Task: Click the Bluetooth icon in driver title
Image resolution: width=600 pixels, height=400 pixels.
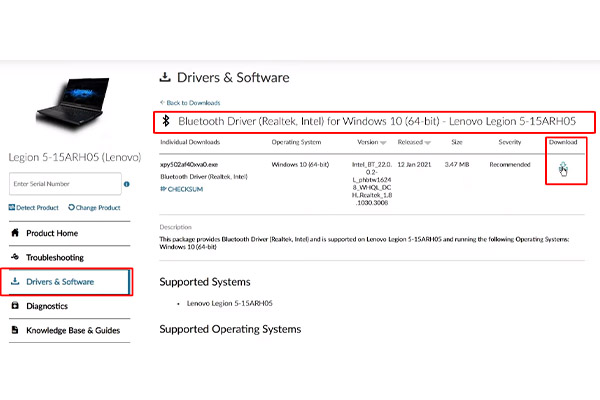Action: click(x=166, y=121)
